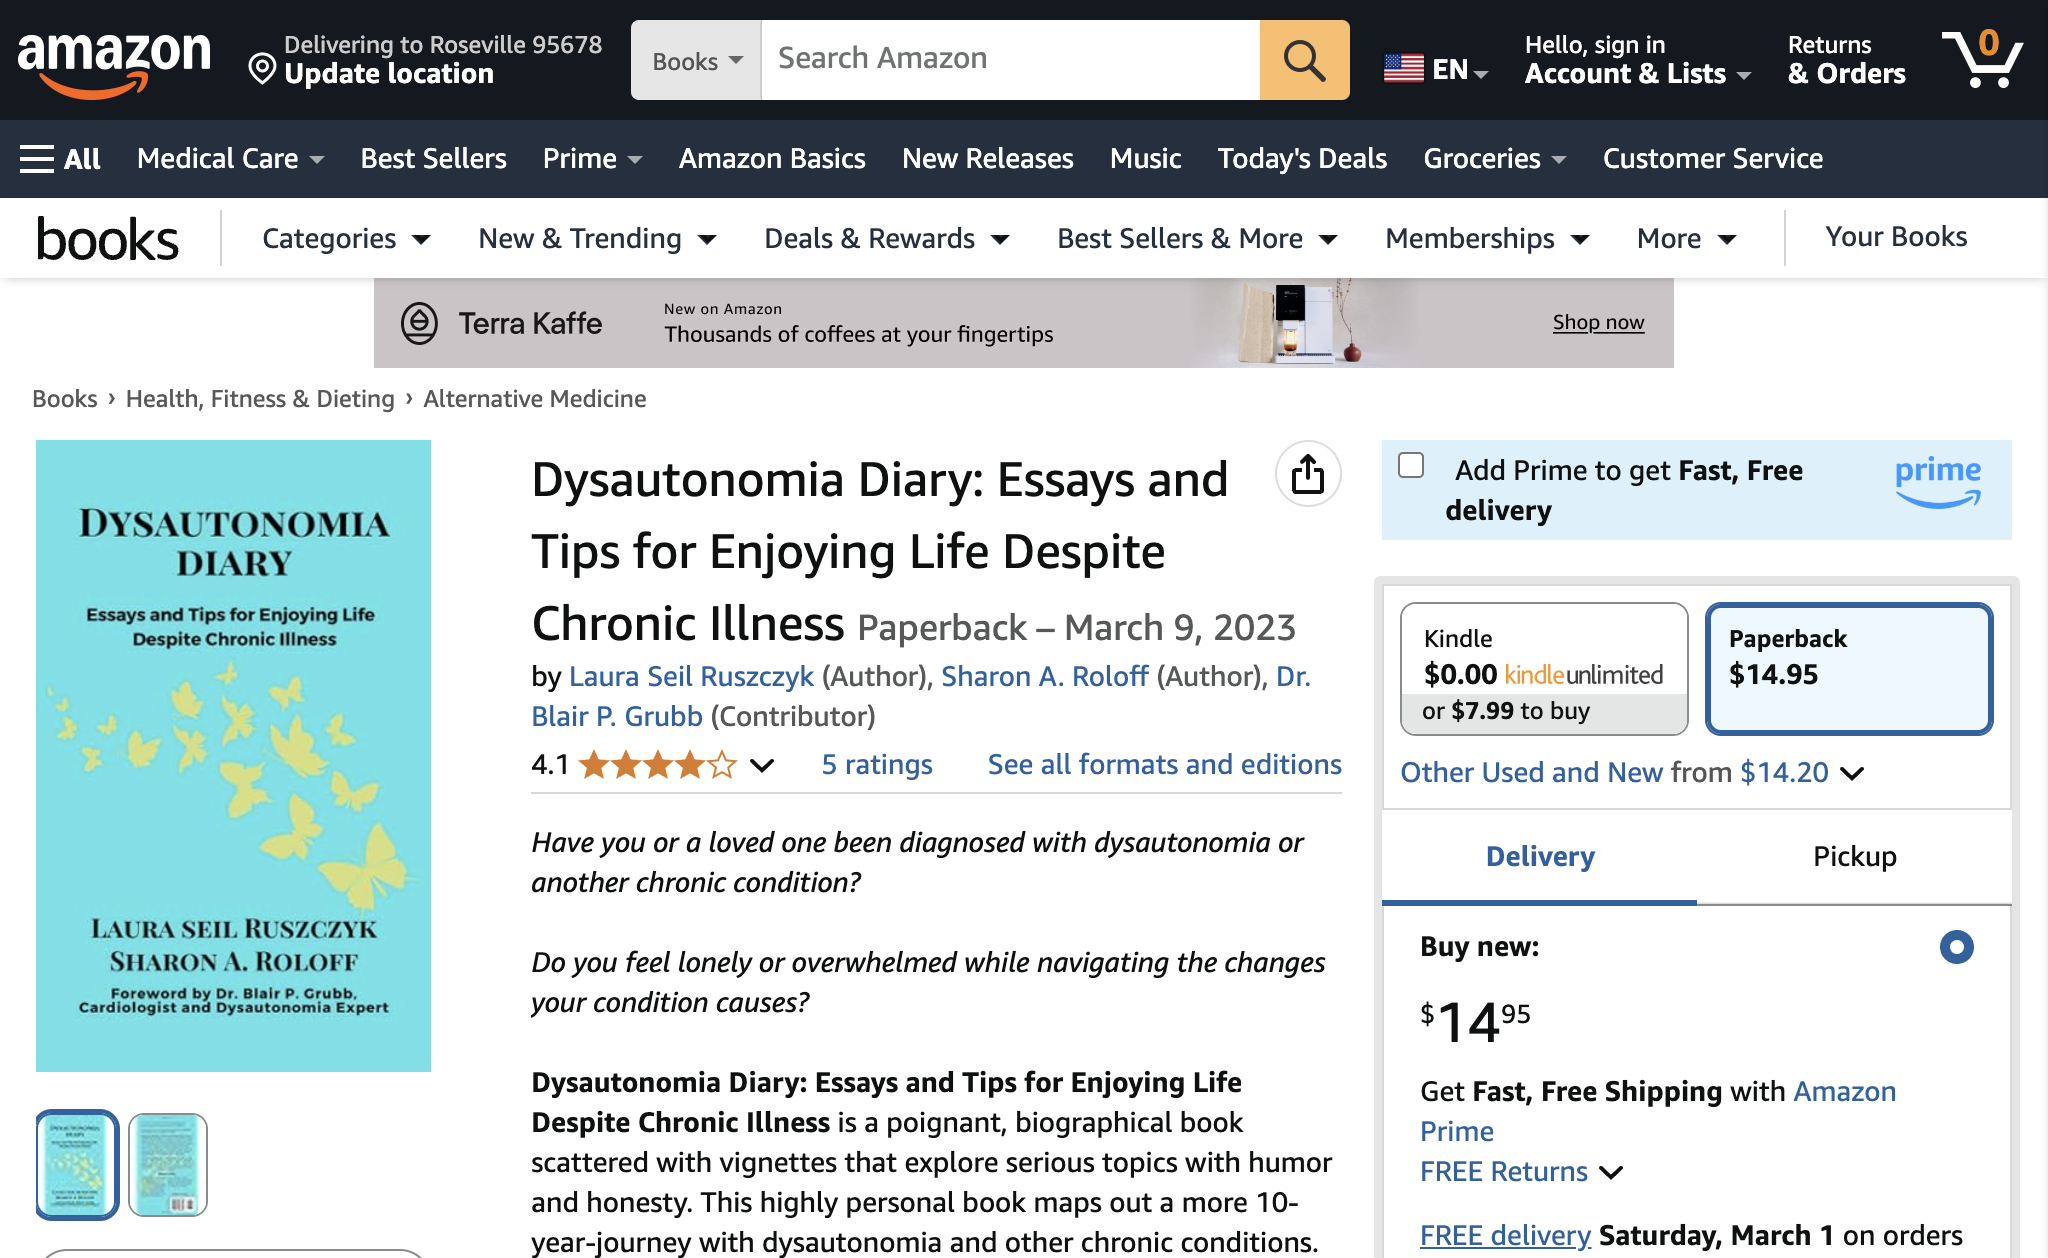2048x1258 pixels.
Task: Select the back cover thumbnail
Action: (168, 1165)
